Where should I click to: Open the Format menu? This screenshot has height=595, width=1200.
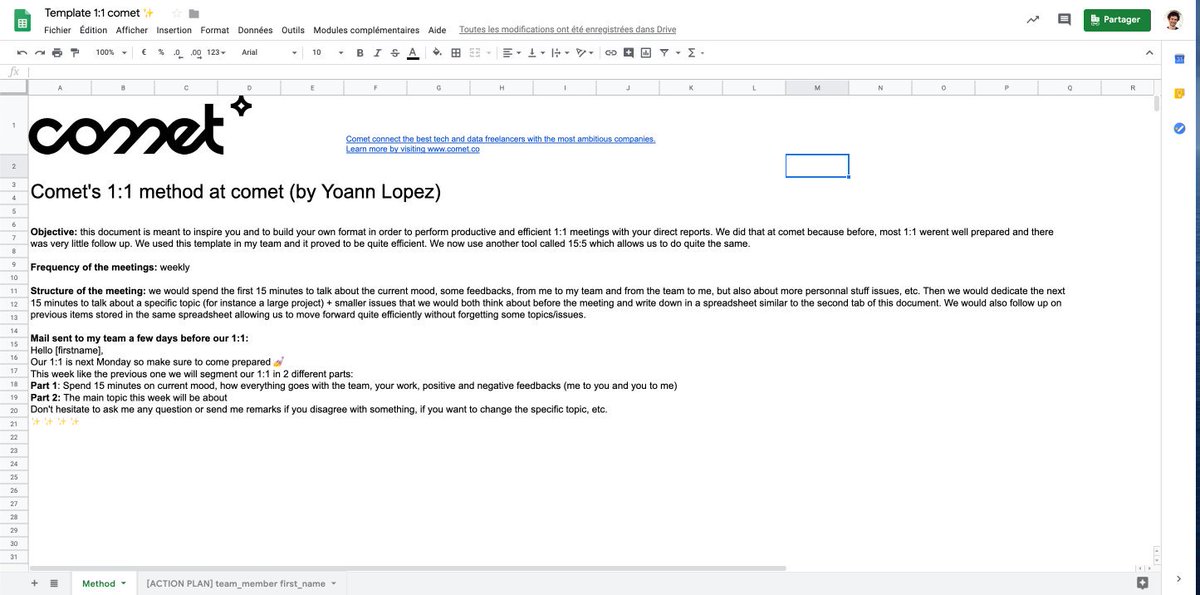215,30
